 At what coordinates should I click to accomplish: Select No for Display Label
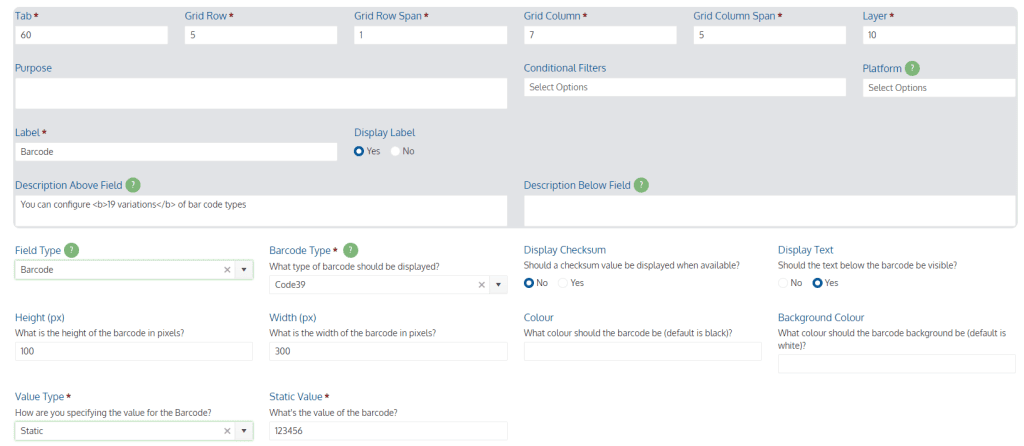pyautogui.click(x=395, y=151)
